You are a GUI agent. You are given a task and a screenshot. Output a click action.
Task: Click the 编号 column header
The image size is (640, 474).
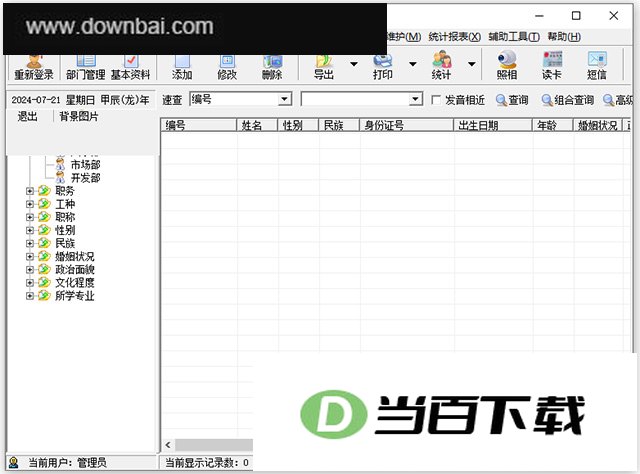click(199, 125)
